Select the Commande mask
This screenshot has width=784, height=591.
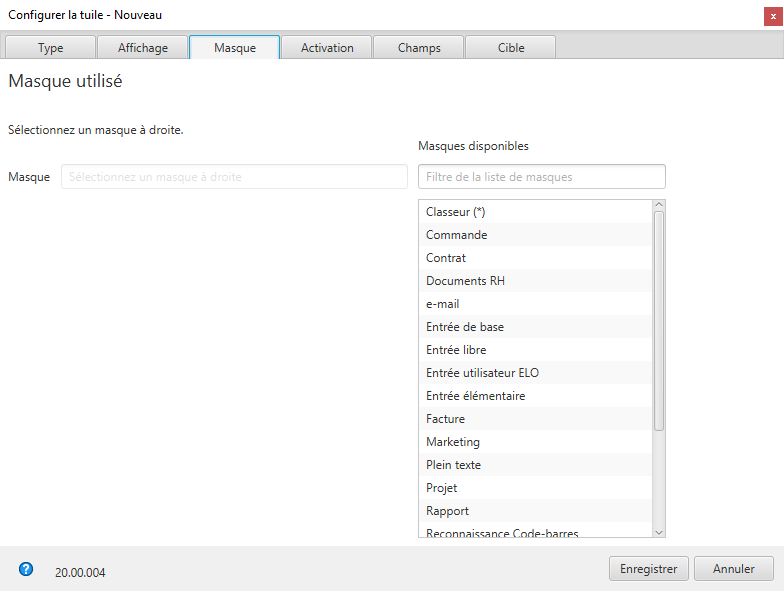tap(536, 234)
